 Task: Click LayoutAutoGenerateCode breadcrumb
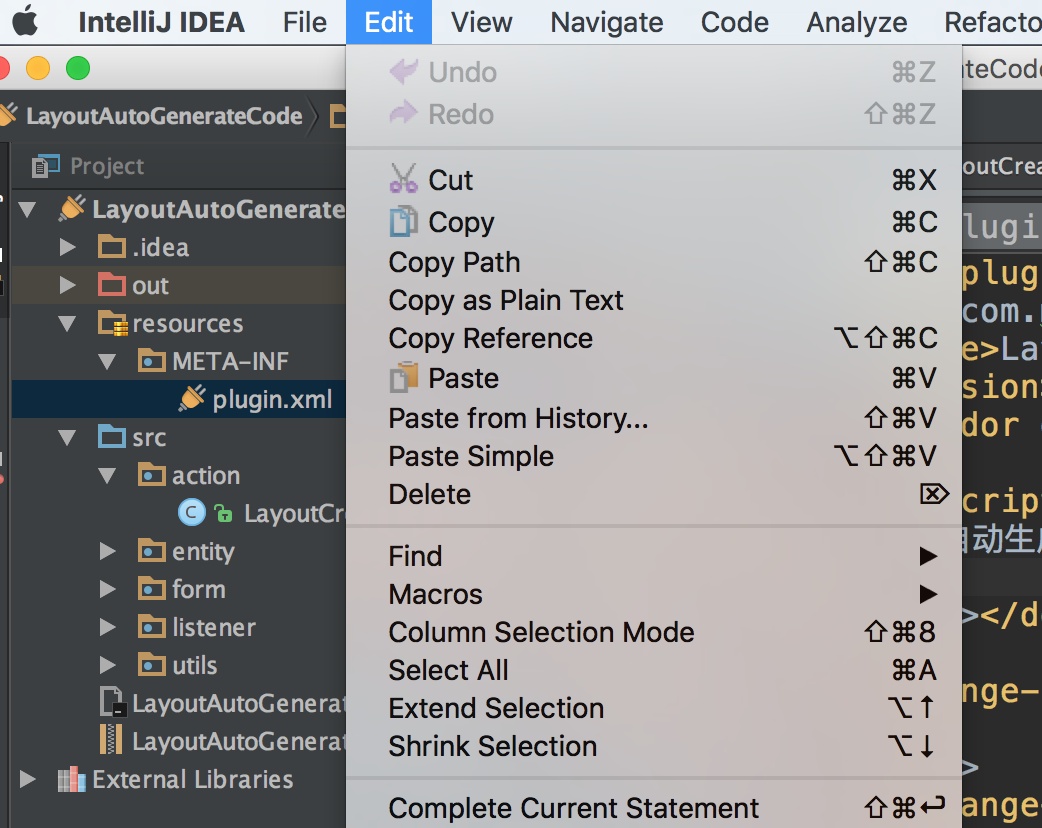coord(164,116)
